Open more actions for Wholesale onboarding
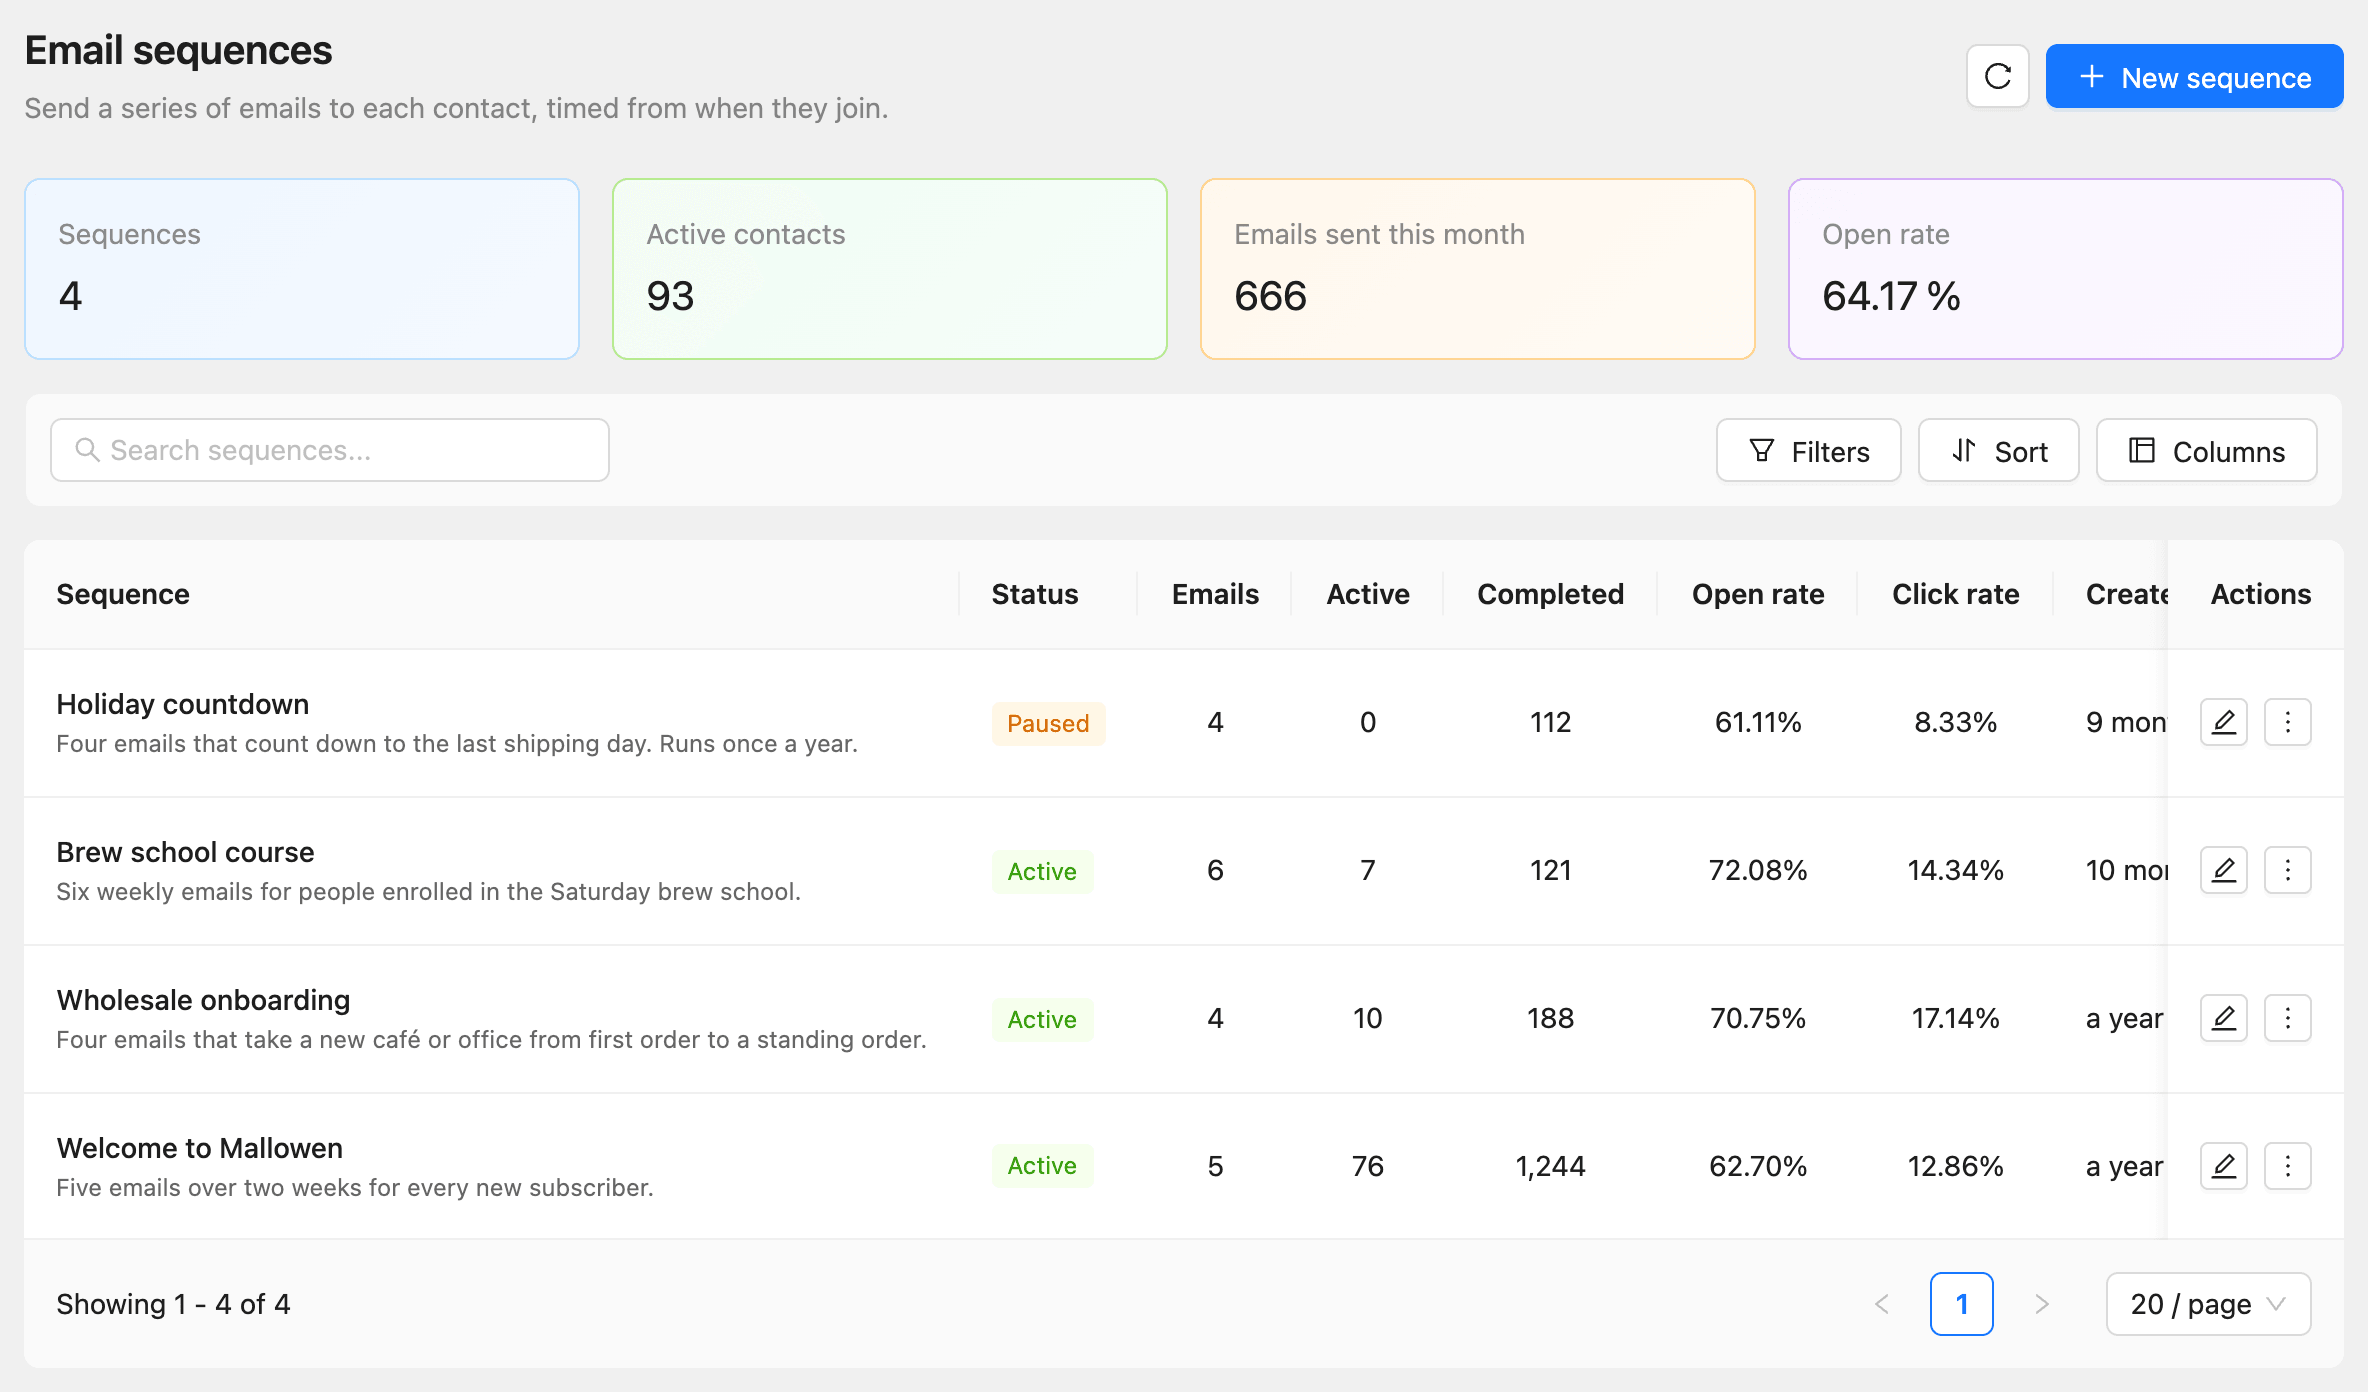This screenshot has width=2368, height=1392. [2287, 1018]
